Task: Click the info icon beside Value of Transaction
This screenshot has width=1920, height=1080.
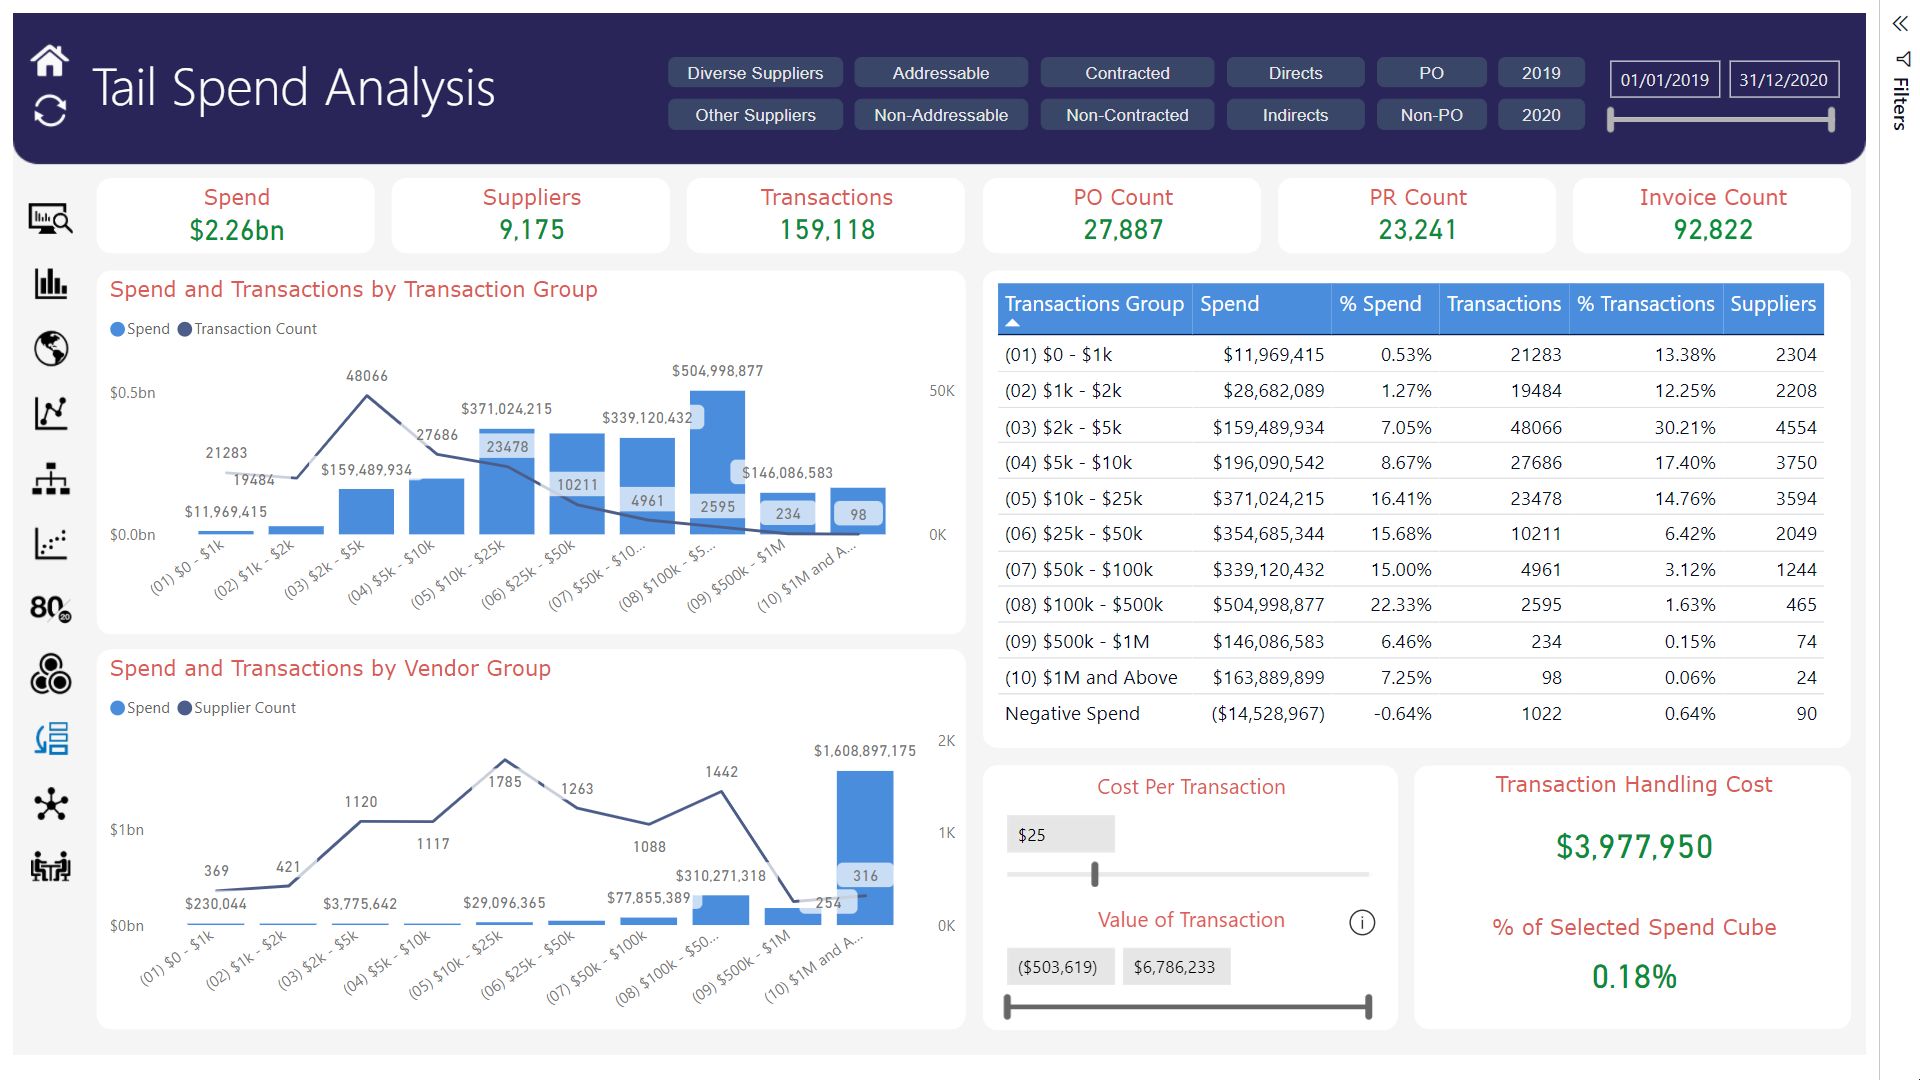Action: [1362, 922]
